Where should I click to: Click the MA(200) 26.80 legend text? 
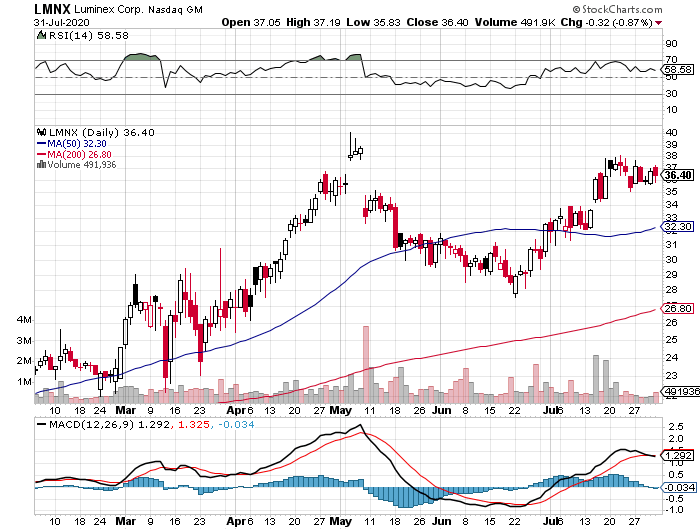point(79,154)
